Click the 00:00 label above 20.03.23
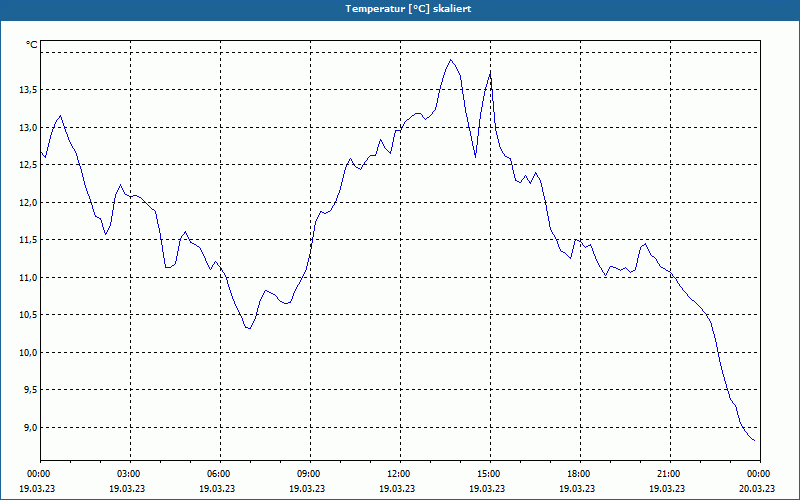Image resolution: width=800 pixels, height=500 pixels. click(x=760, y=474)
